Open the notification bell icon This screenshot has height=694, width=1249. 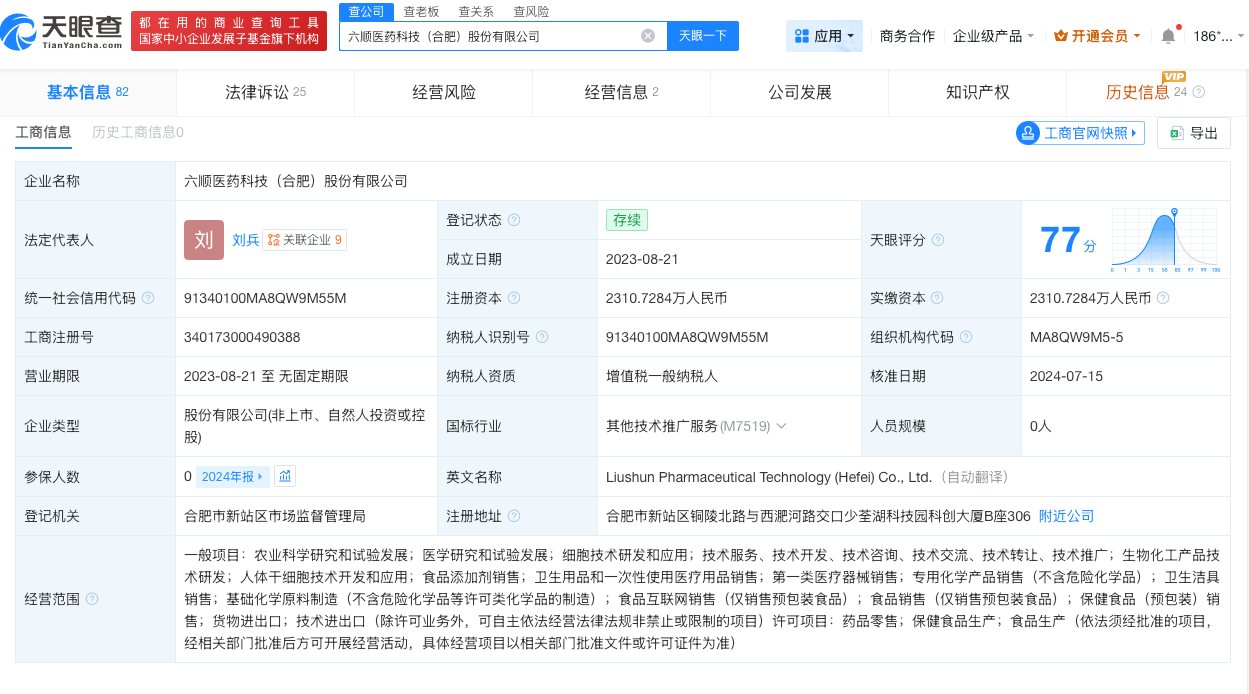[x=1166, y=33]
